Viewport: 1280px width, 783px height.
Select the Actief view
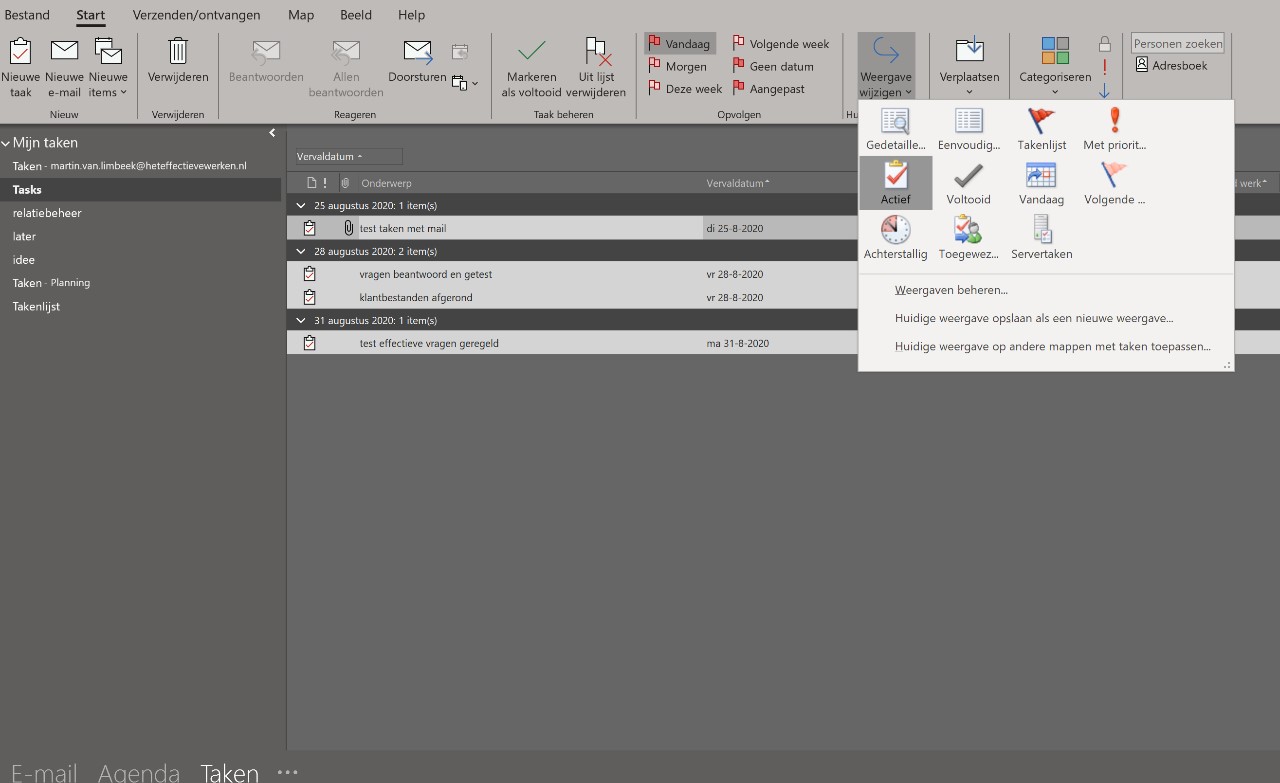[896, 183]
